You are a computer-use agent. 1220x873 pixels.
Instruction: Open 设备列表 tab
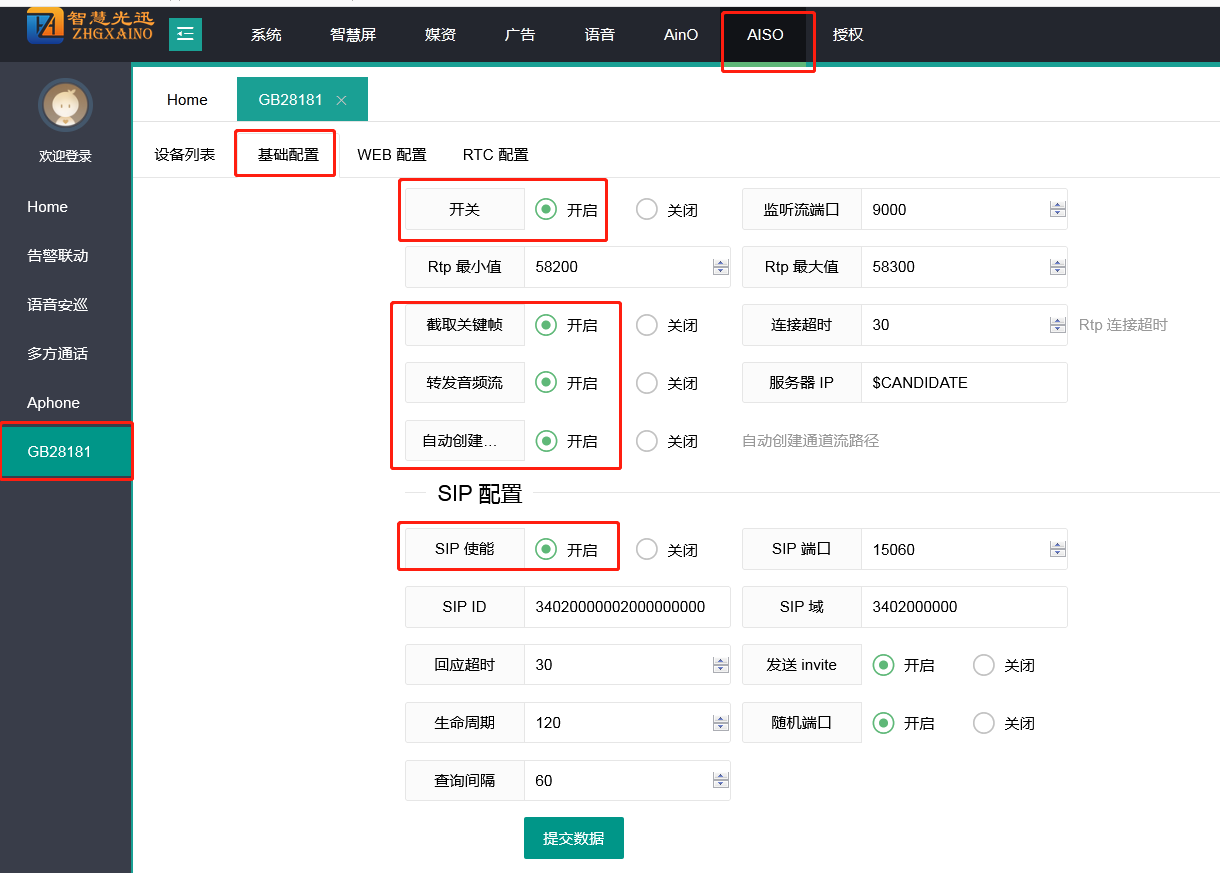click(184, 155)
